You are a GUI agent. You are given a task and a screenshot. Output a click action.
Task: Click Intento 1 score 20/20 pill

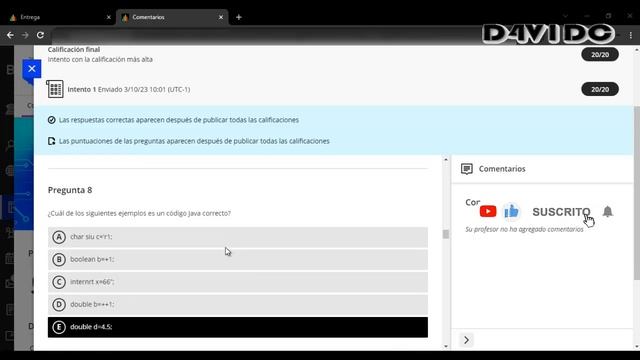[600, 89]
